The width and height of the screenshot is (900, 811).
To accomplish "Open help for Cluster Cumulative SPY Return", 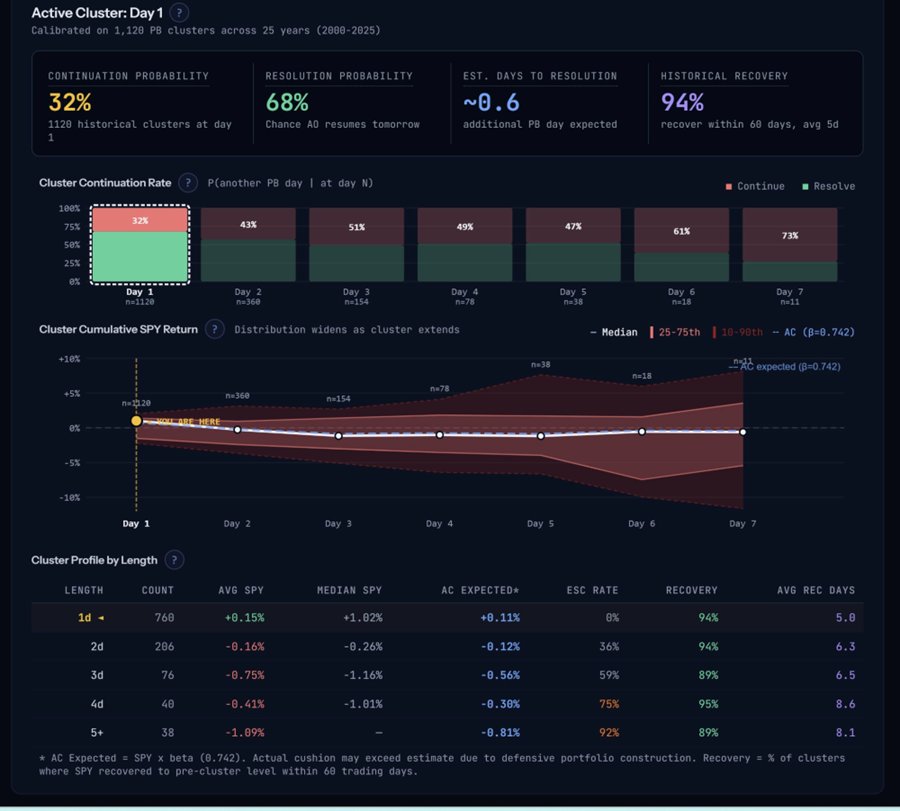I will [x=215, y=330].
